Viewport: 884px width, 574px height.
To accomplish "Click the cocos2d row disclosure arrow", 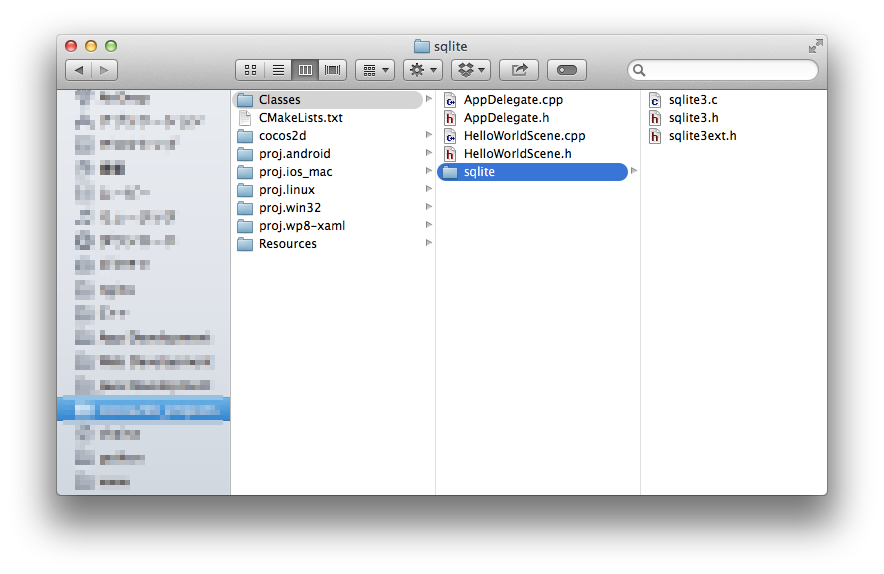I will [428, 135].
